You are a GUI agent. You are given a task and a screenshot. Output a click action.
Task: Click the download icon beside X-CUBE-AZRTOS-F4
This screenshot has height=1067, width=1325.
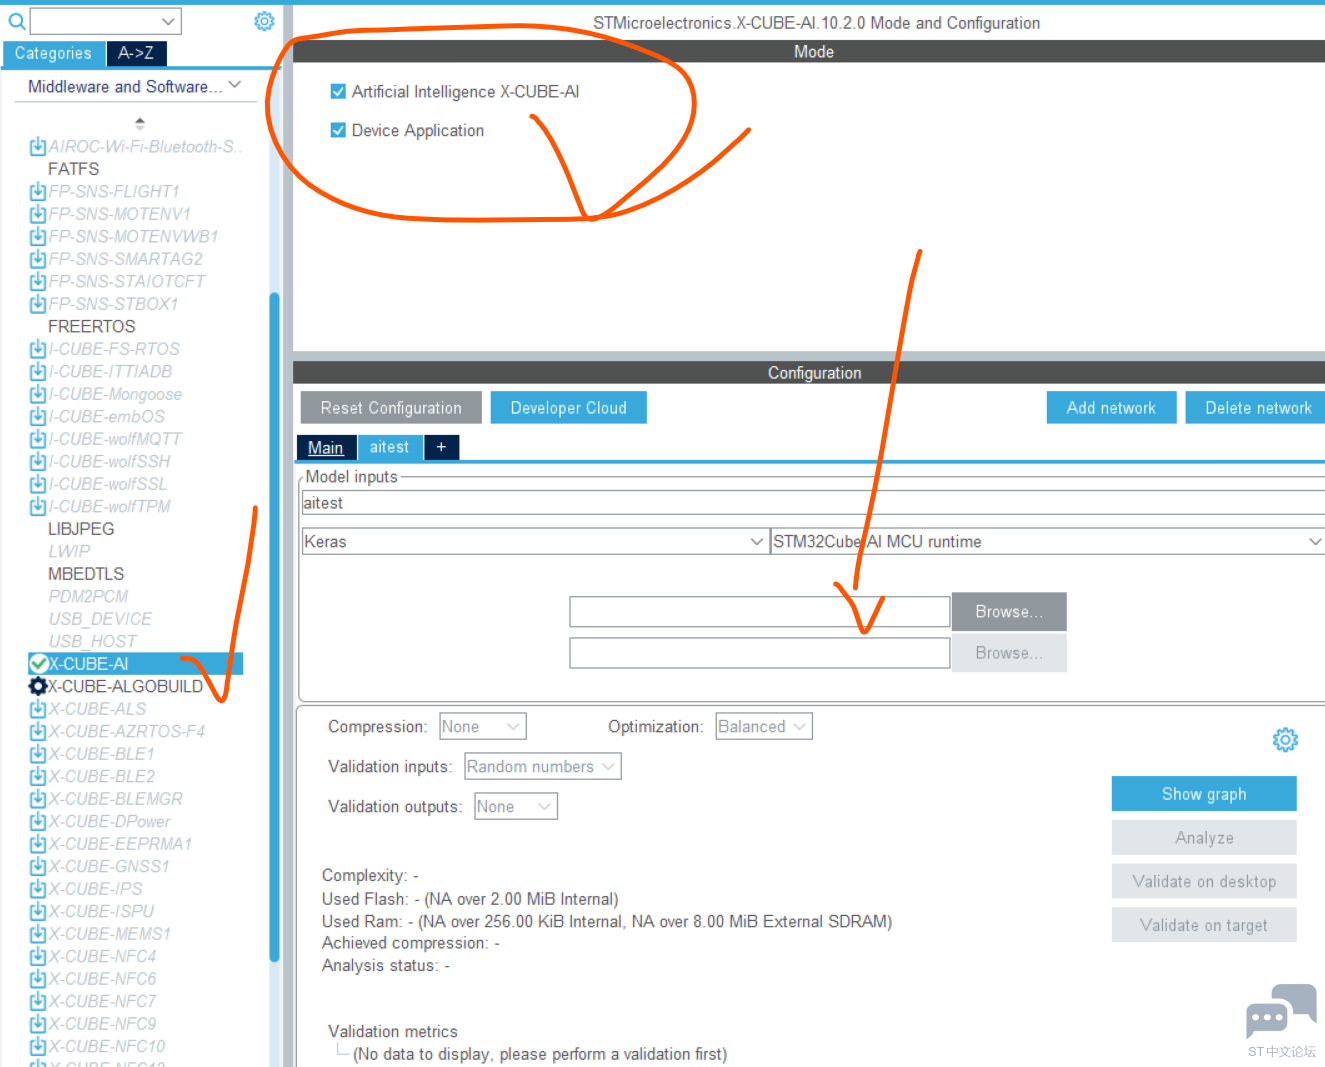pos(38,732)
